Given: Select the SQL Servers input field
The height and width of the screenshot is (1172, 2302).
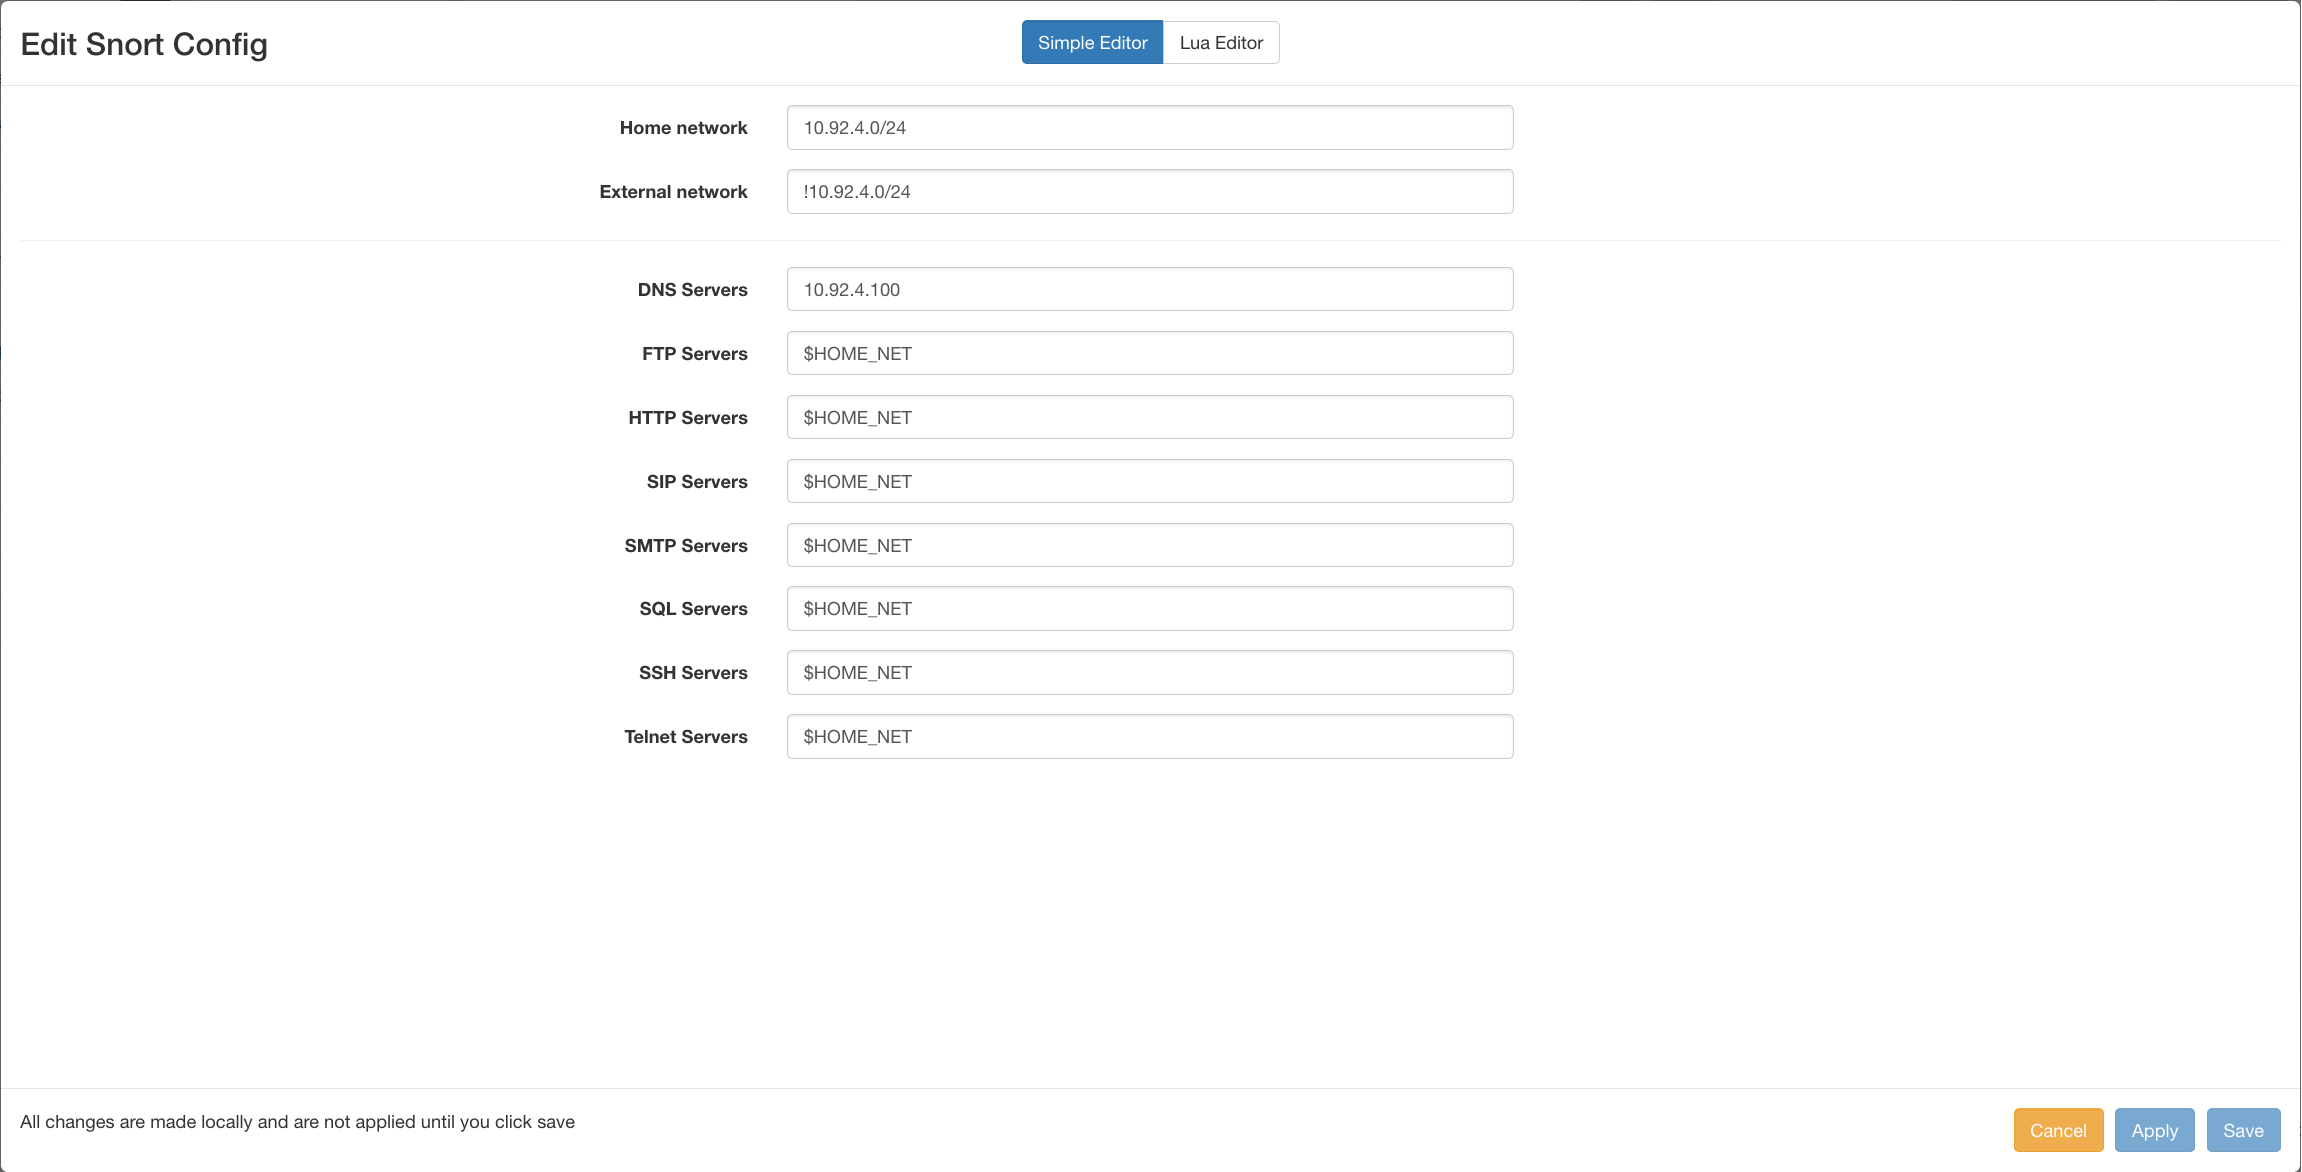Looking at the screenshot, I should coord(1150,609).
